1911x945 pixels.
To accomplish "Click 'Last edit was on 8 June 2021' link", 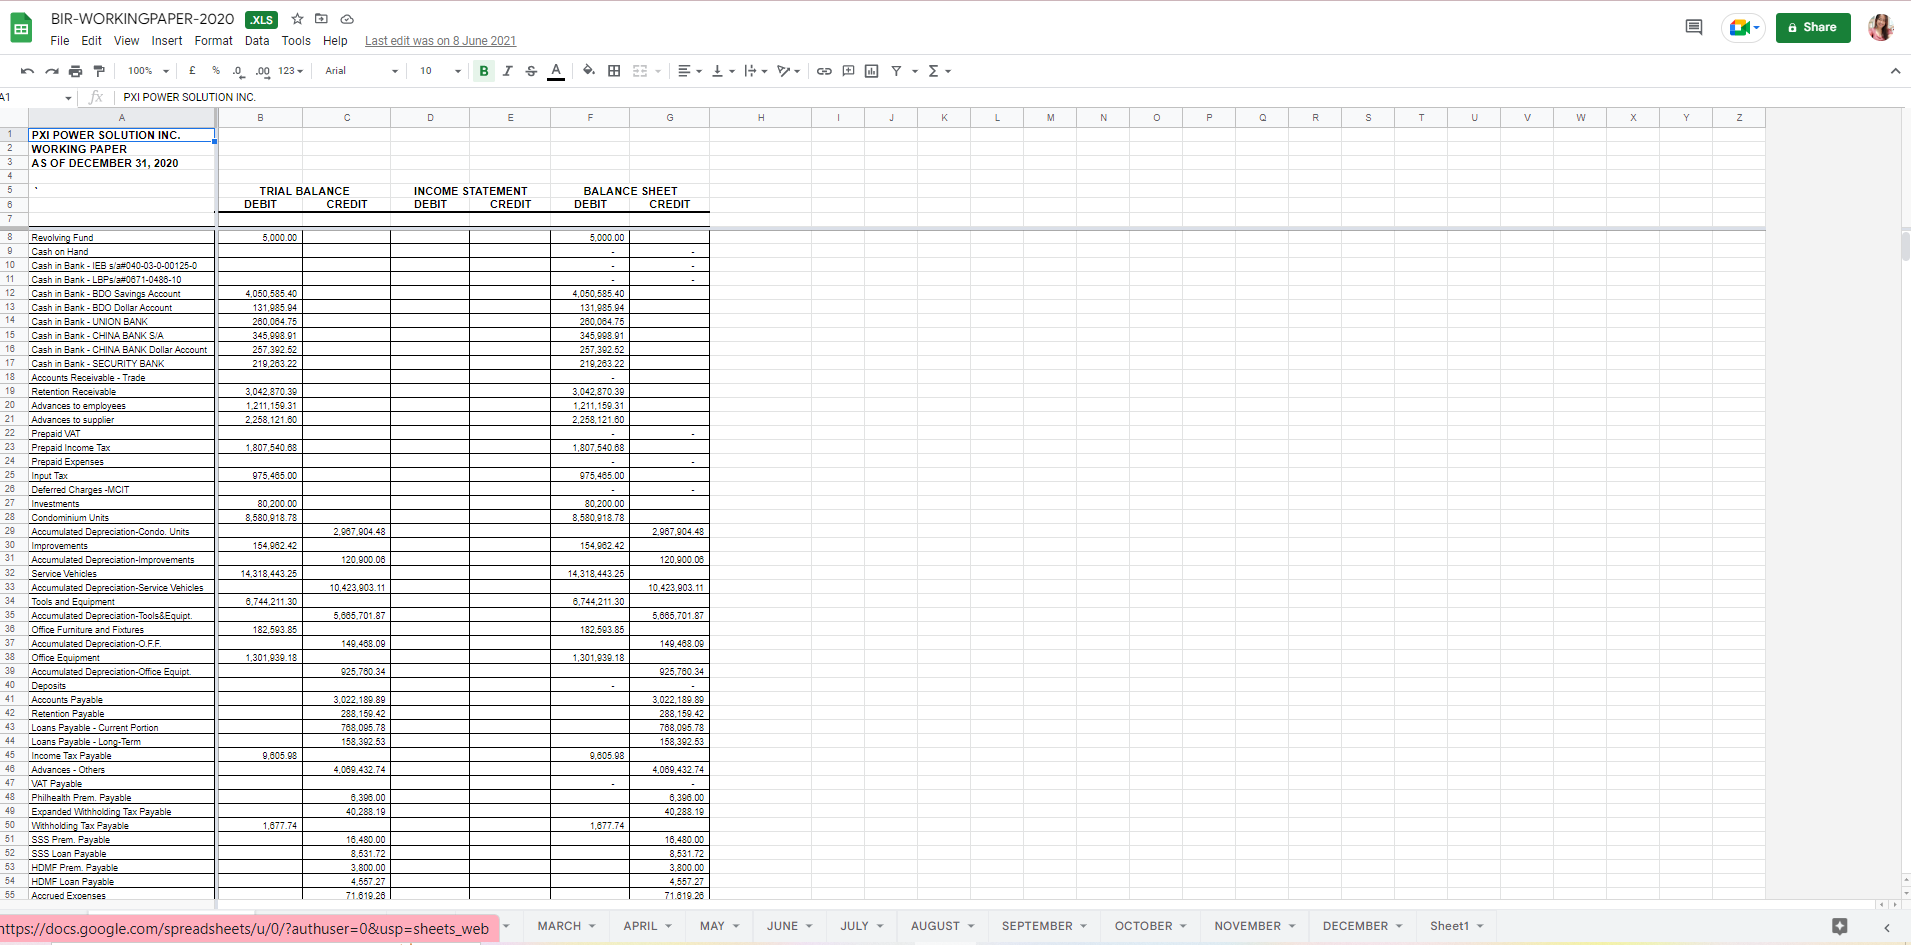I will (x=440, y=41).
